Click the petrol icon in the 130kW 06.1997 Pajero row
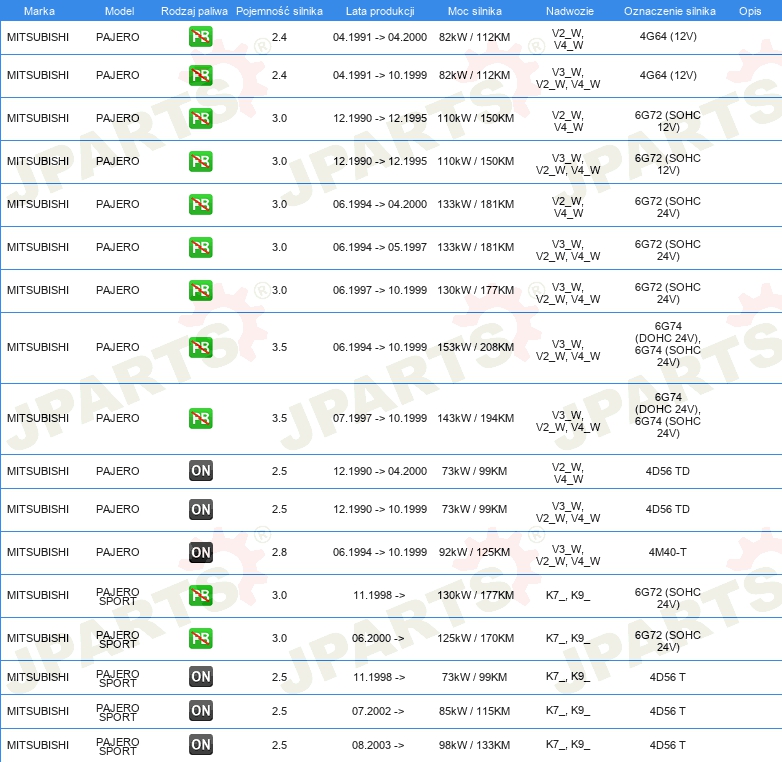This screenshot has width=782, height=762. [200, 290]
